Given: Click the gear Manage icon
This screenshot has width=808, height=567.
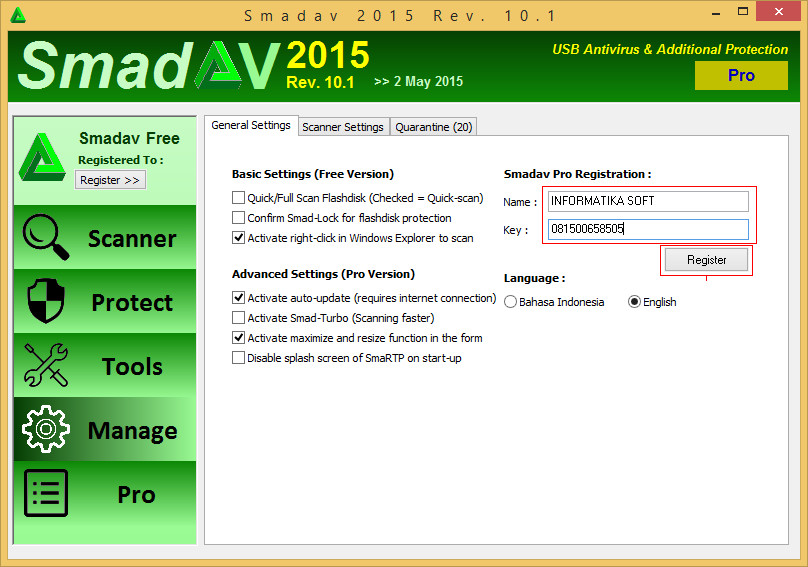Looking at the screenshot, I should click(x=46, y=429).
